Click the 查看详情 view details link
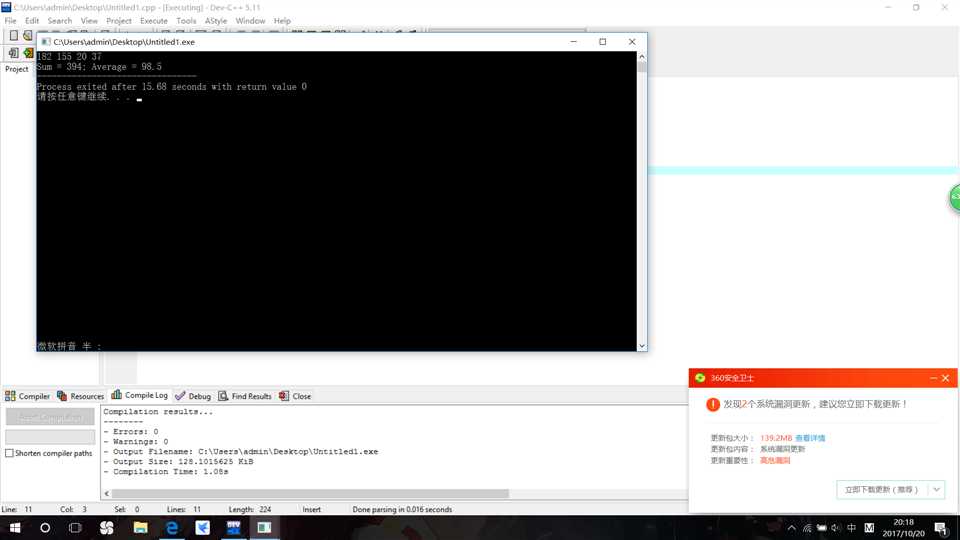 click(809, 438)
